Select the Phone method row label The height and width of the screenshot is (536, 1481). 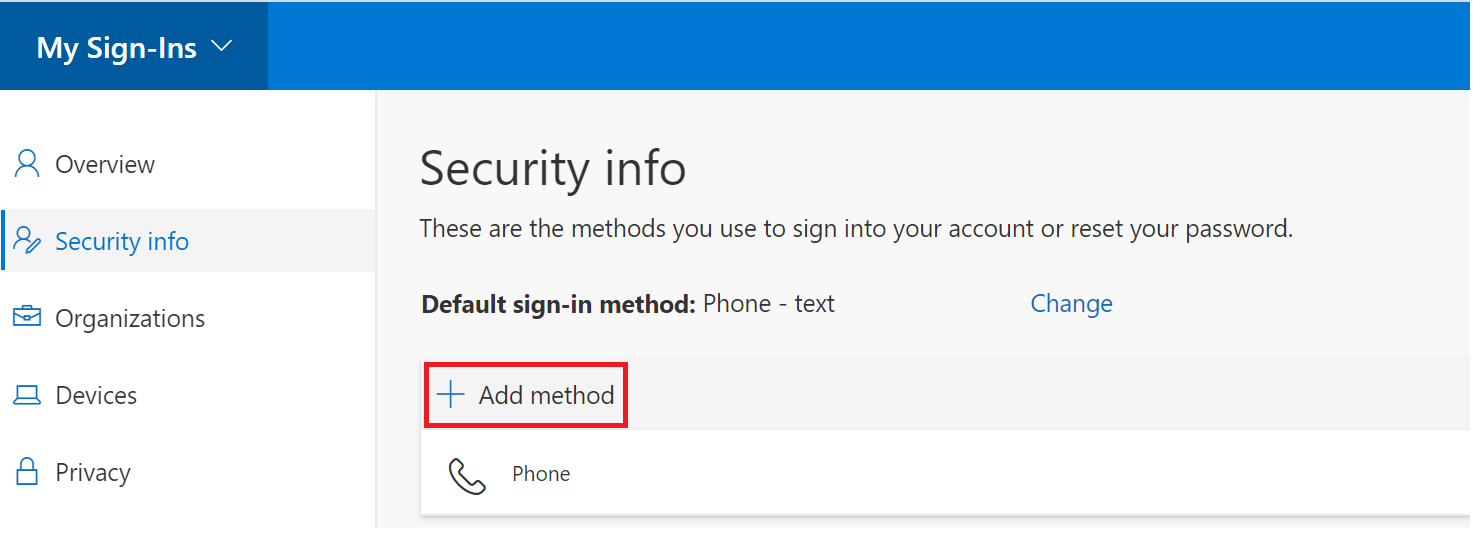(541, 474)
